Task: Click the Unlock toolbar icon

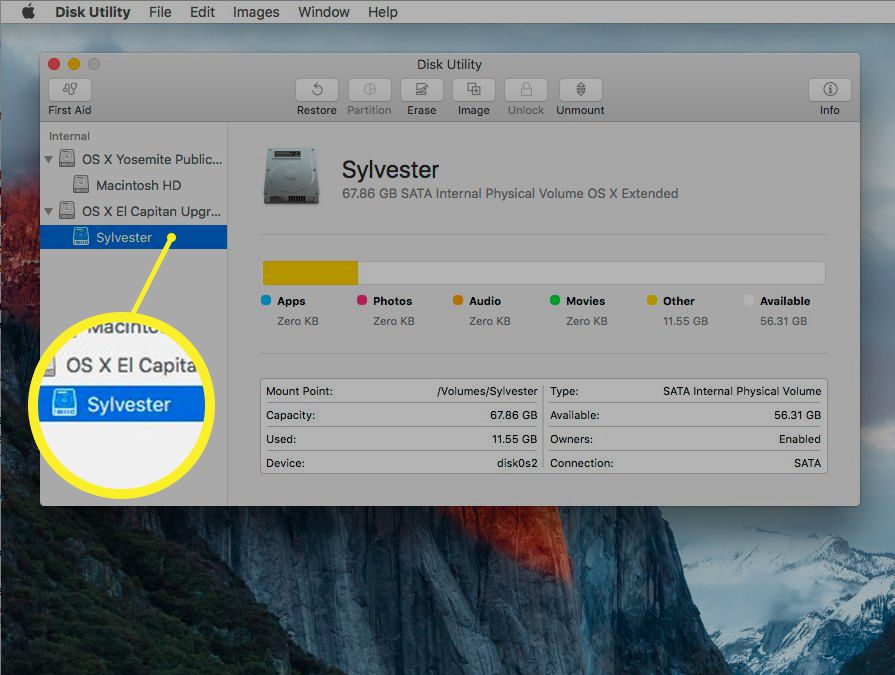Action: click(525, 90)
